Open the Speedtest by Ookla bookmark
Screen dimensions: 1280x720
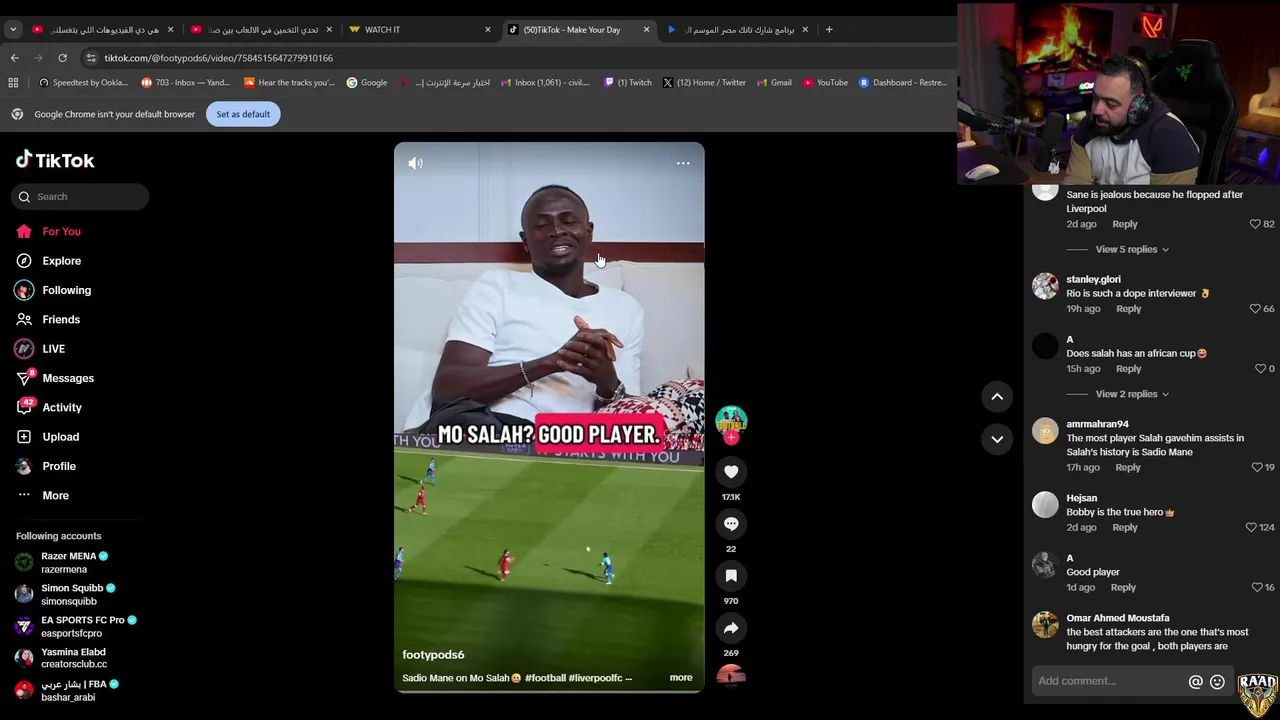pos(83,83)
